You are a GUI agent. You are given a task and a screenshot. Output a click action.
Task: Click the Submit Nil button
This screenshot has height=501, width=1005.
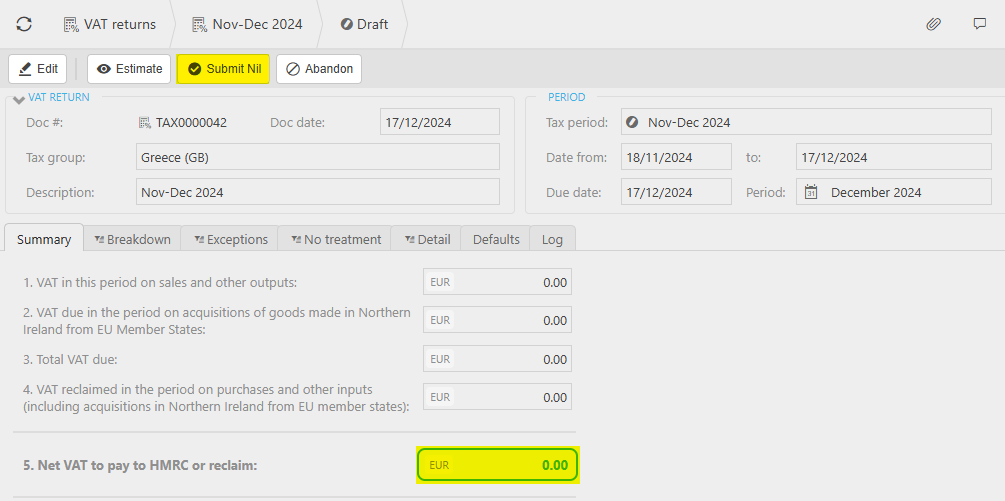pyautogui.click(x=223, y=69)
